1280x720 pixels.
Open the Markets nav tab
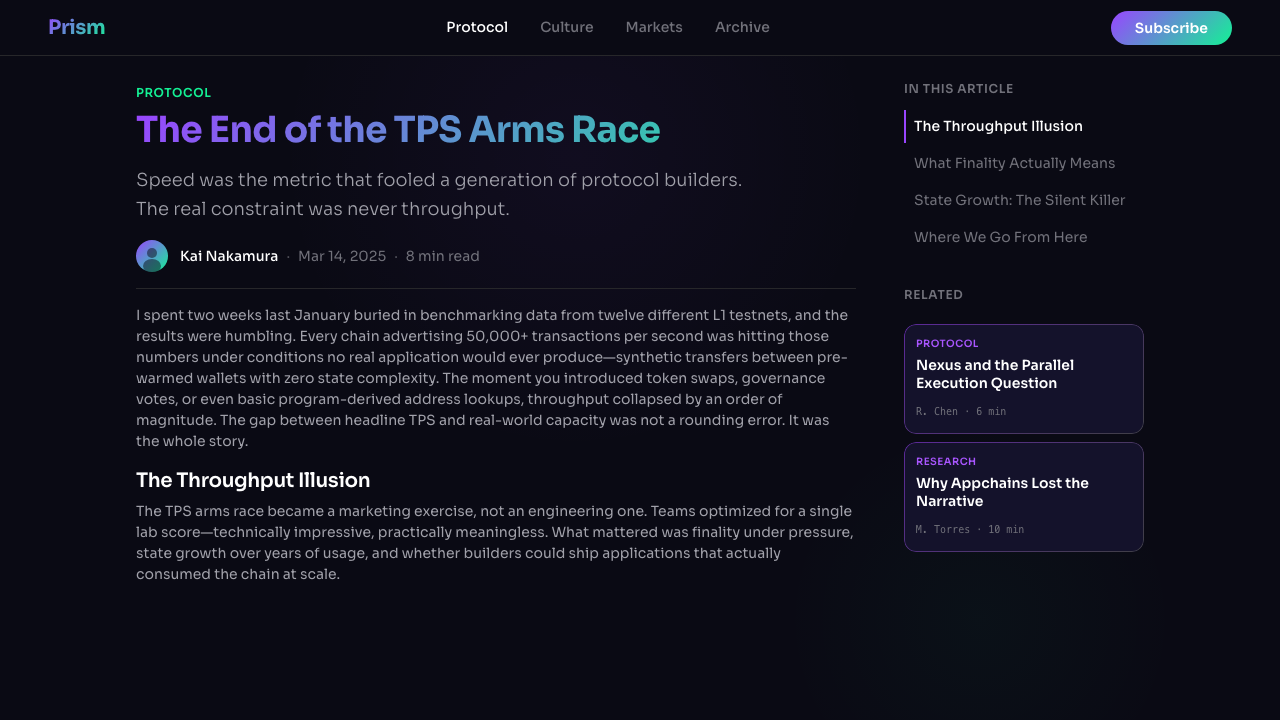654,27
